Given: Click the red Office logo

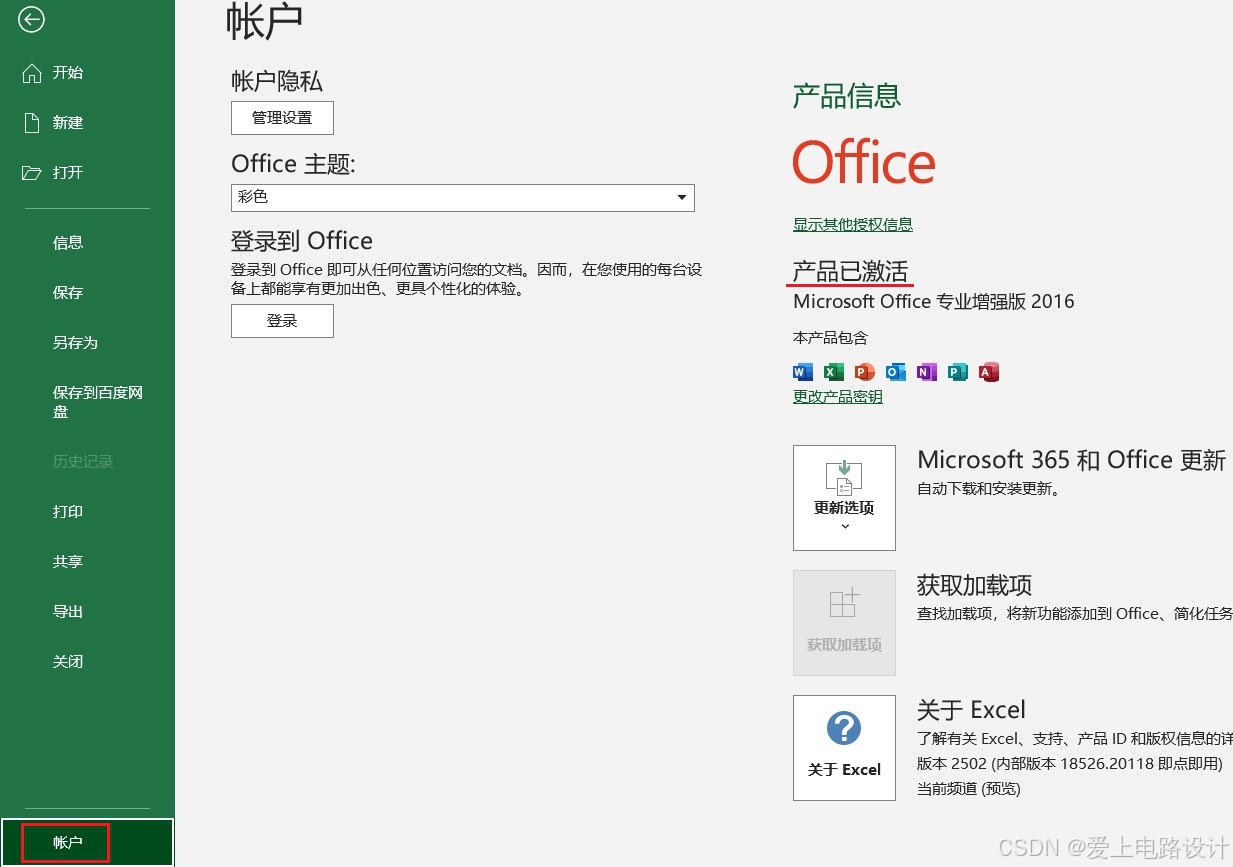Looking at the screenshot, I should [x=864, y=163].
